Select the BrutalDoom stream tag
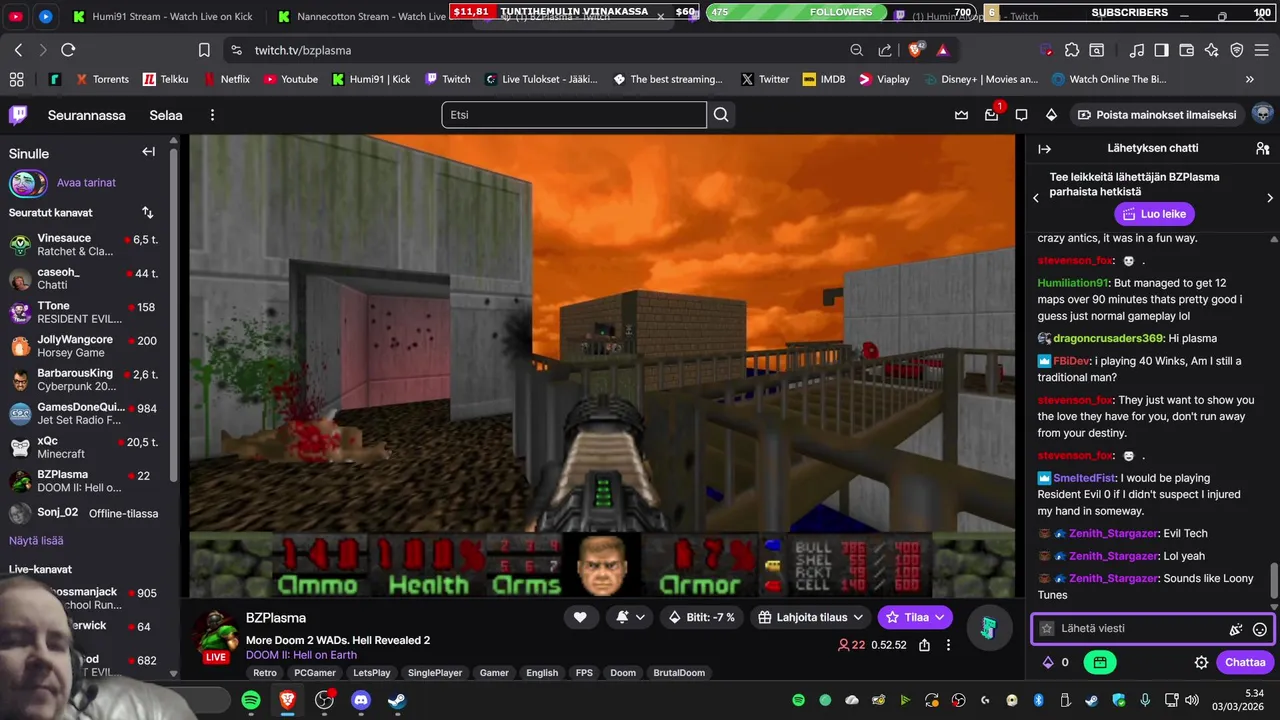The height and width of the screenshot is (720, 1280). click(x=679, y=673)
